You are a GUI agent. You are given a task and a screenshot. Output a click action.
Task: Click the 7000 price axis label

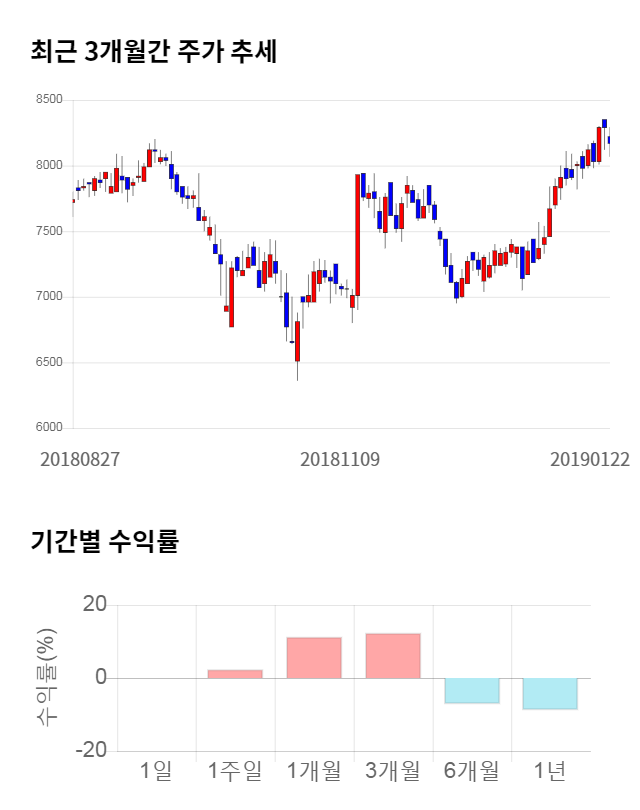(49, 297)
